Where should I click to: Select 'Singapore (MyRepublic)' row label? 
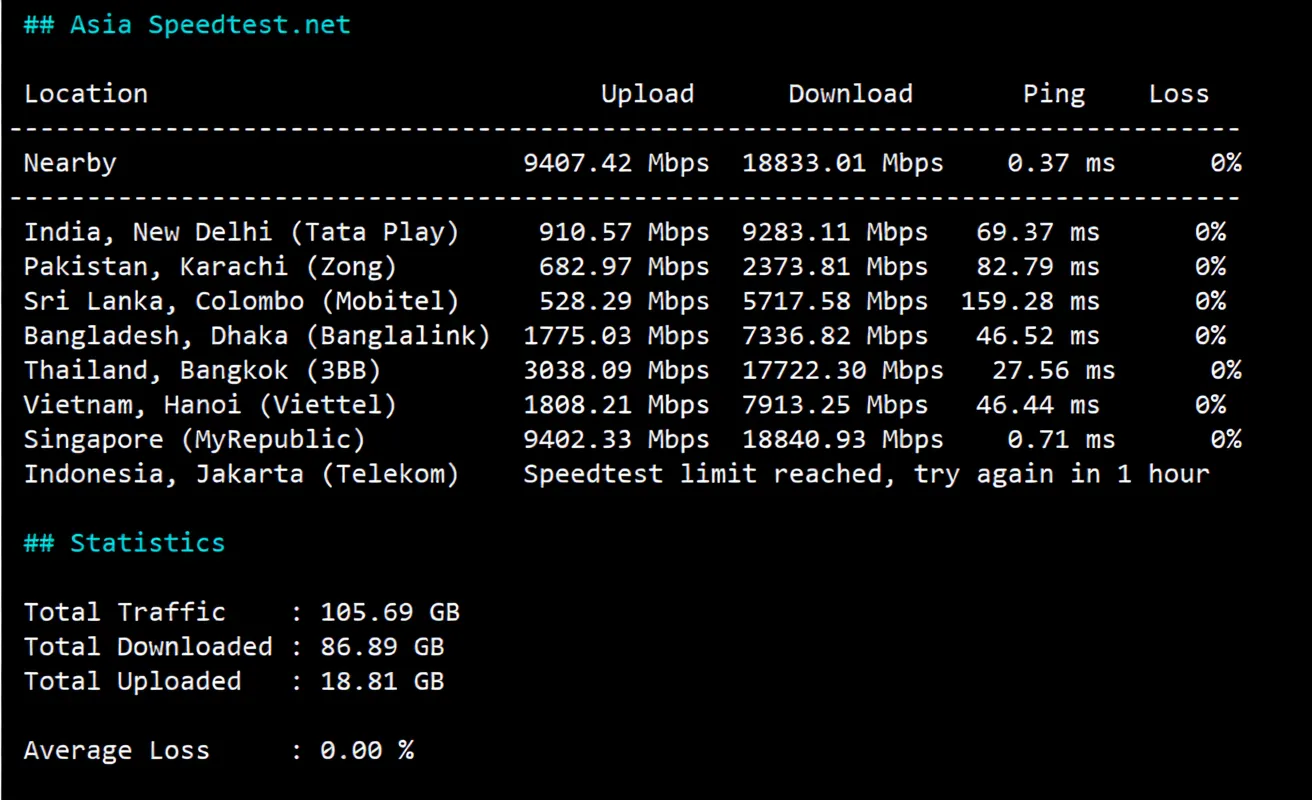[195, 440]
